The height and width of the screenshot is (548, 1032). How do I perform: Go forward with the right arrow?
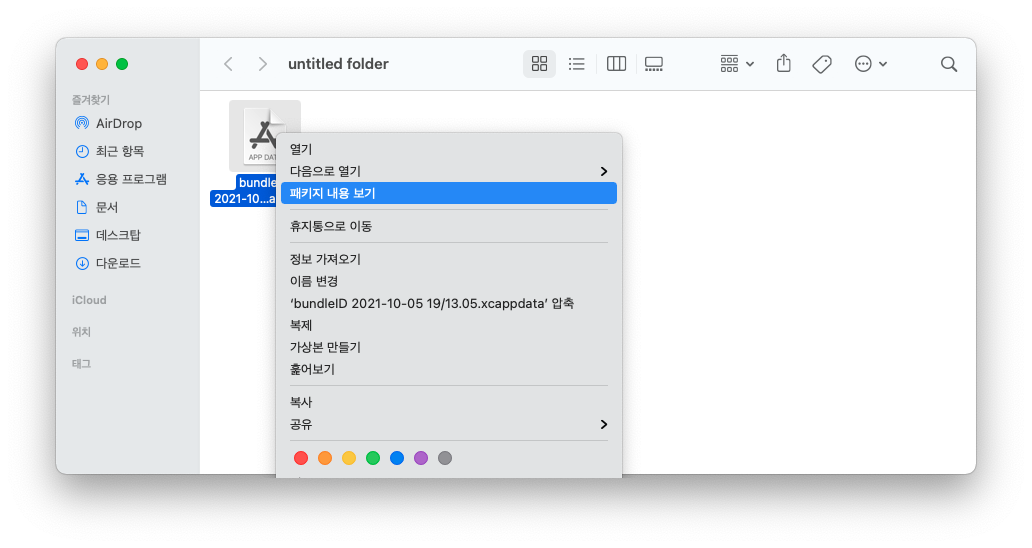pos(263,64)
